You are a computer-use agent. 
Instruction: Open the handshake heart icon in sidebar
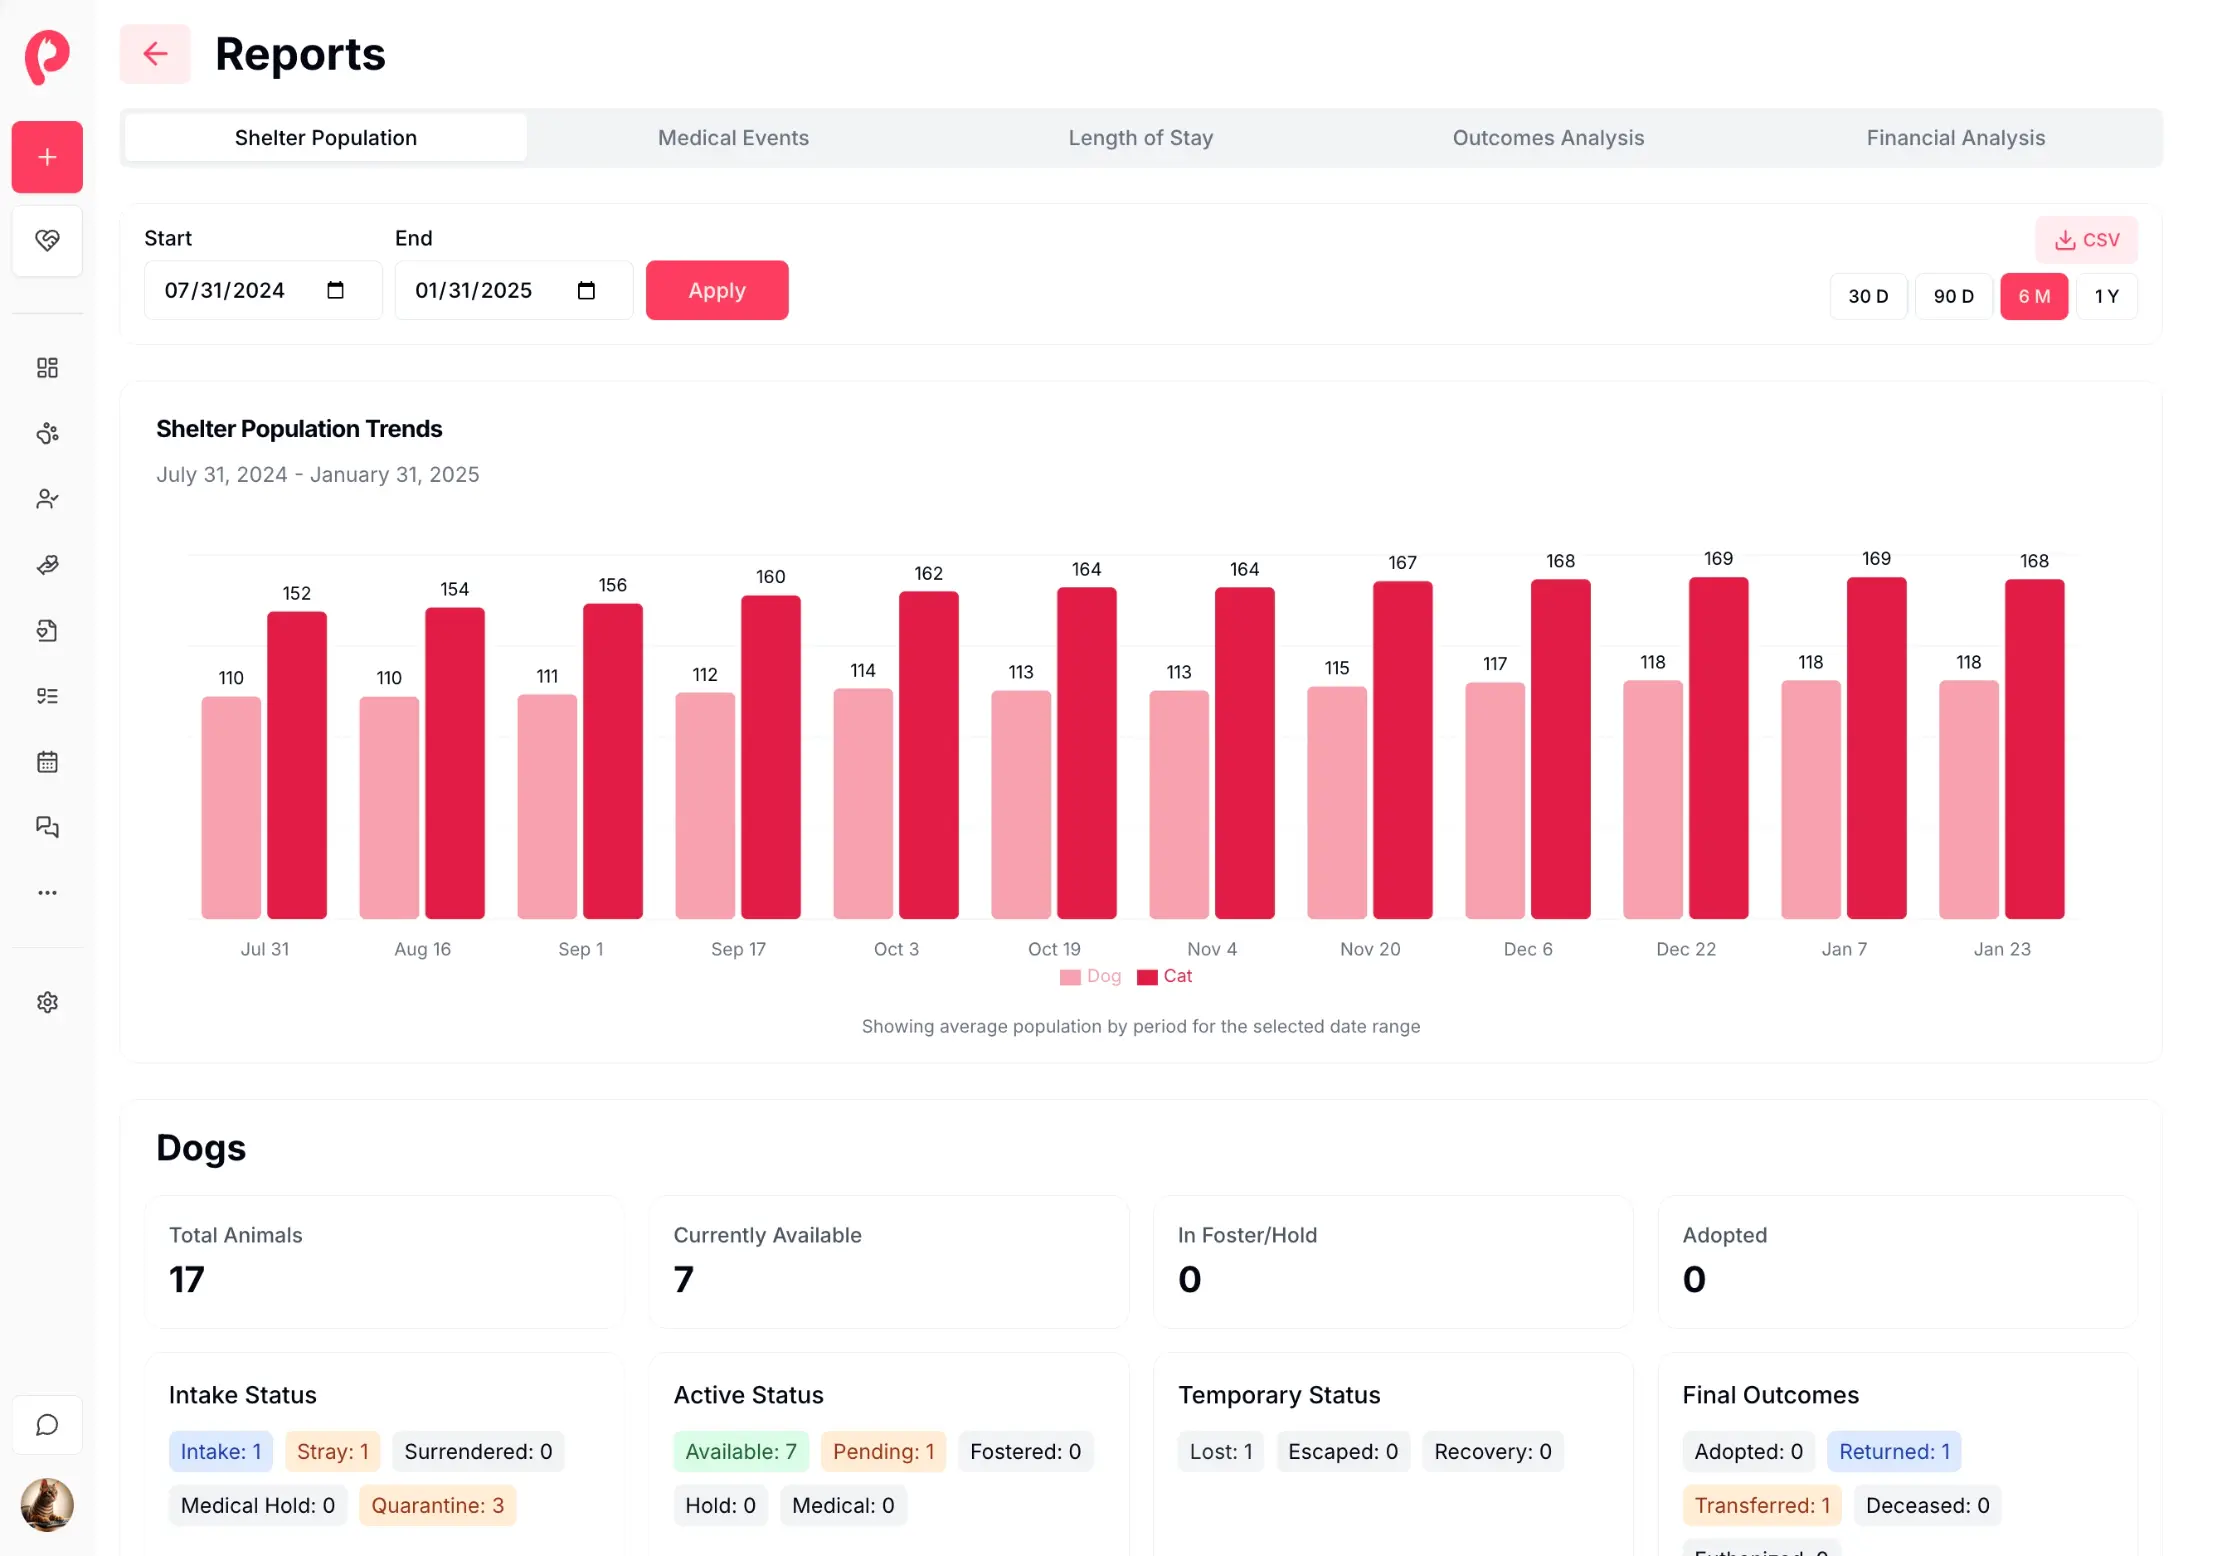point(47,240)
